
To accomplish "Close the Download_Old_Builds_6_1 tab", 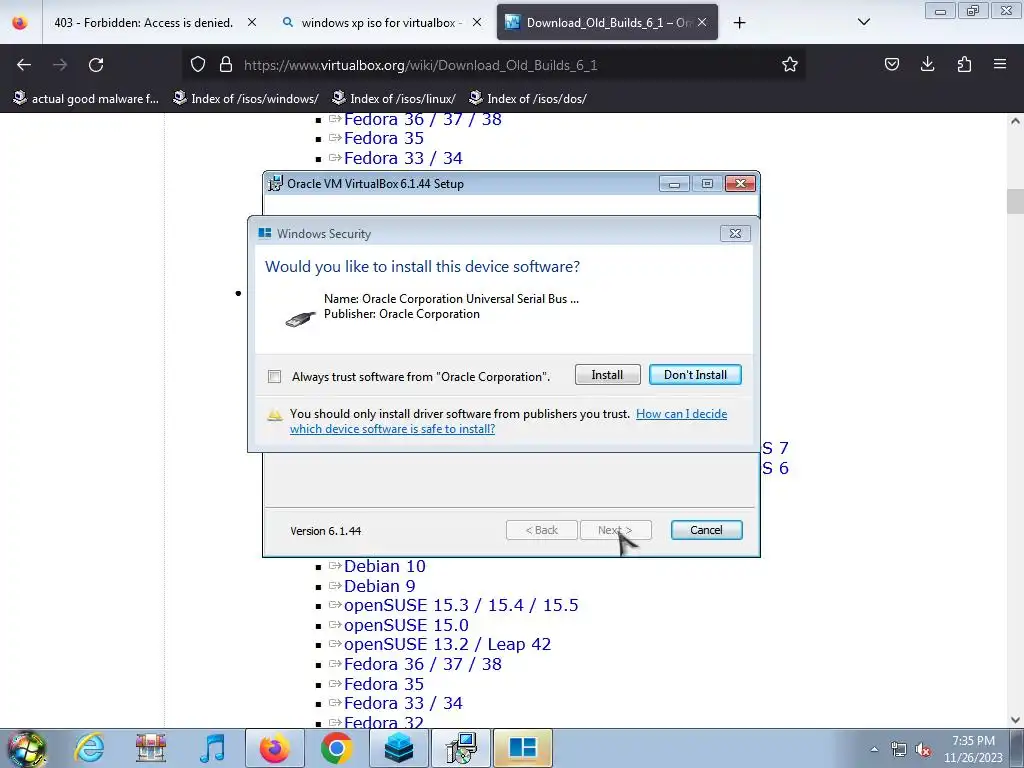I will pos(702,23).
